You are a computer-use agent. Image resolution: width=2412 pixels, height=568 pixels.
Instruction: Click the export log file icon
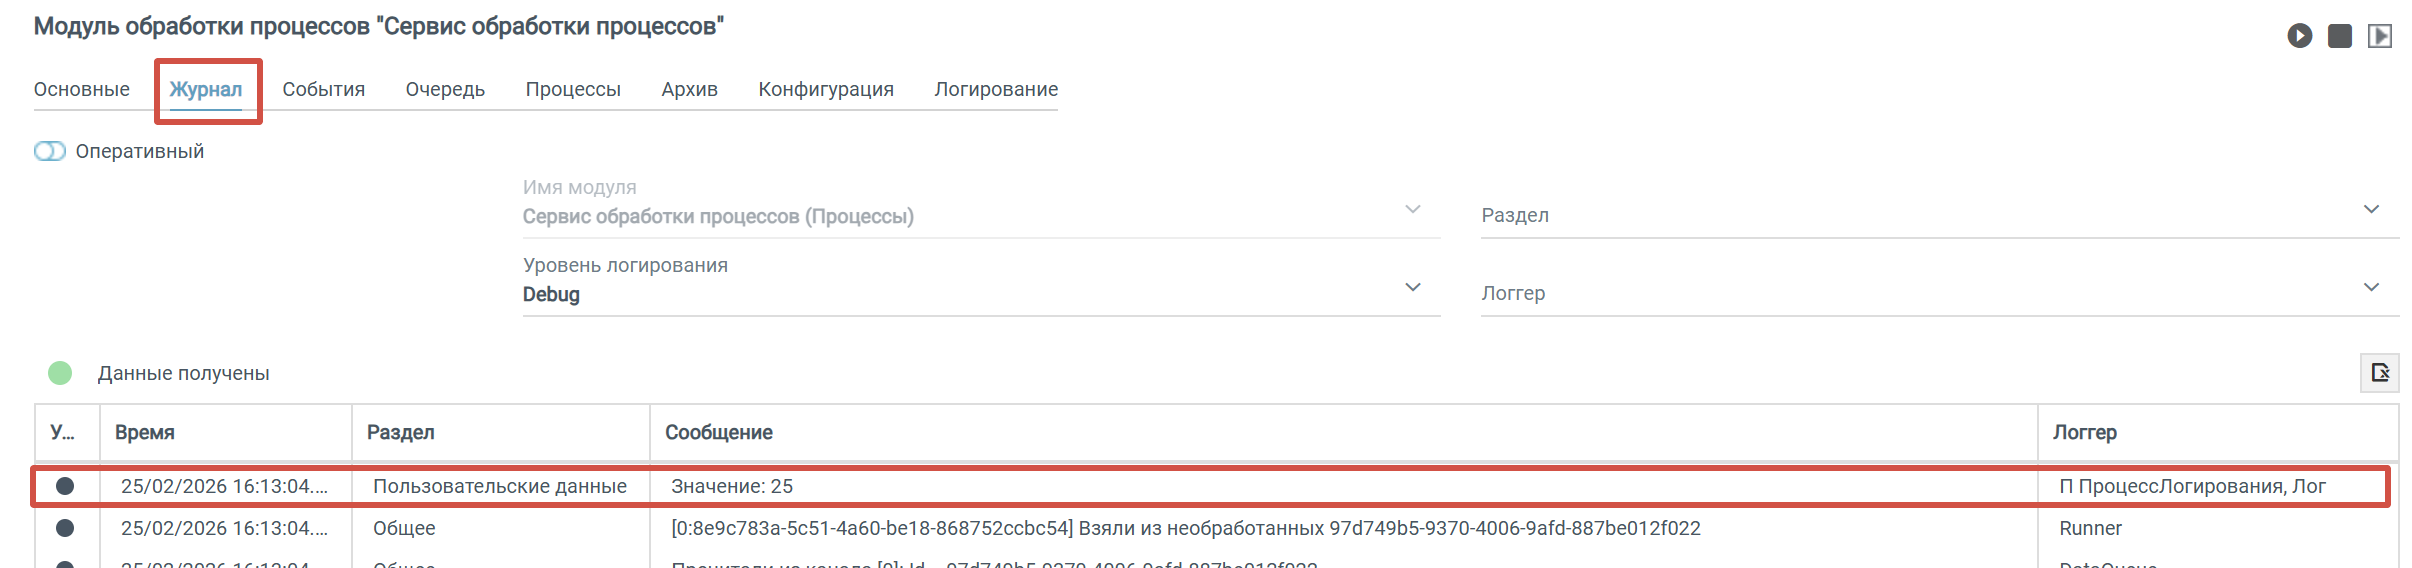pyautogui.click(x=2379, y=372)
